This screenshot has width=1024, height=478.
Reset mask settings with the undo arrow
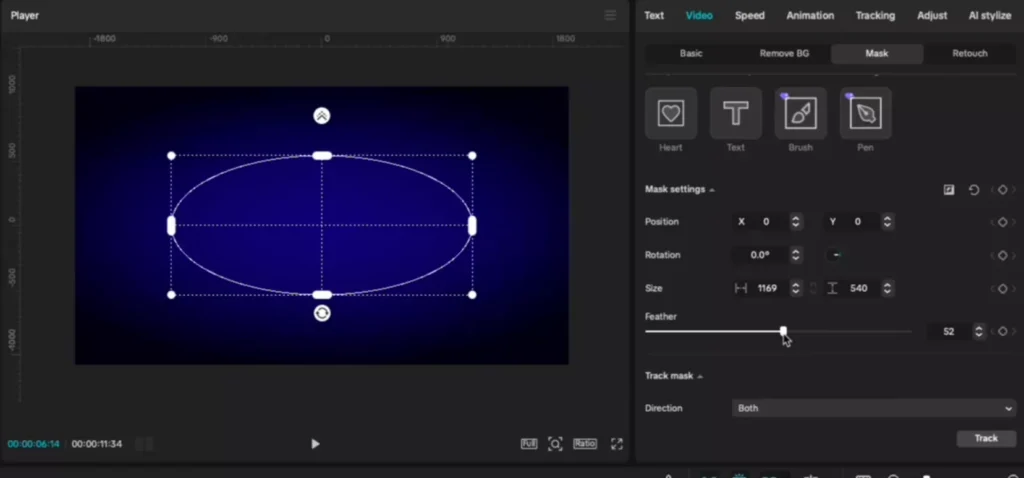974,190
